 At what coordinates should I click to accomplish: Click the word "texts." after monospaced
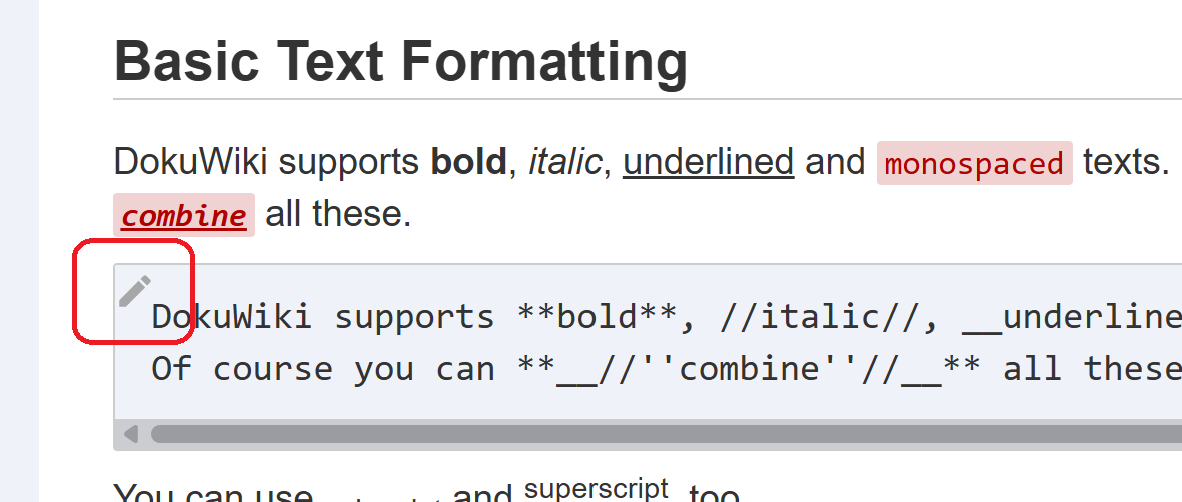point(1126,162)
